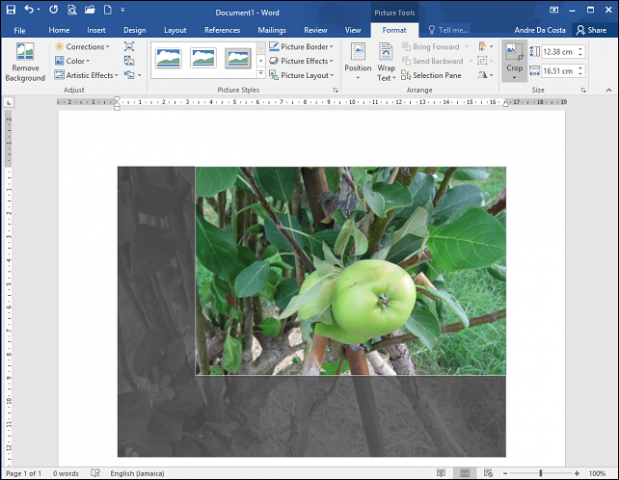Open the Position picture menu
This screenshot has width=619, height=480.
click(x=358, y=61)
